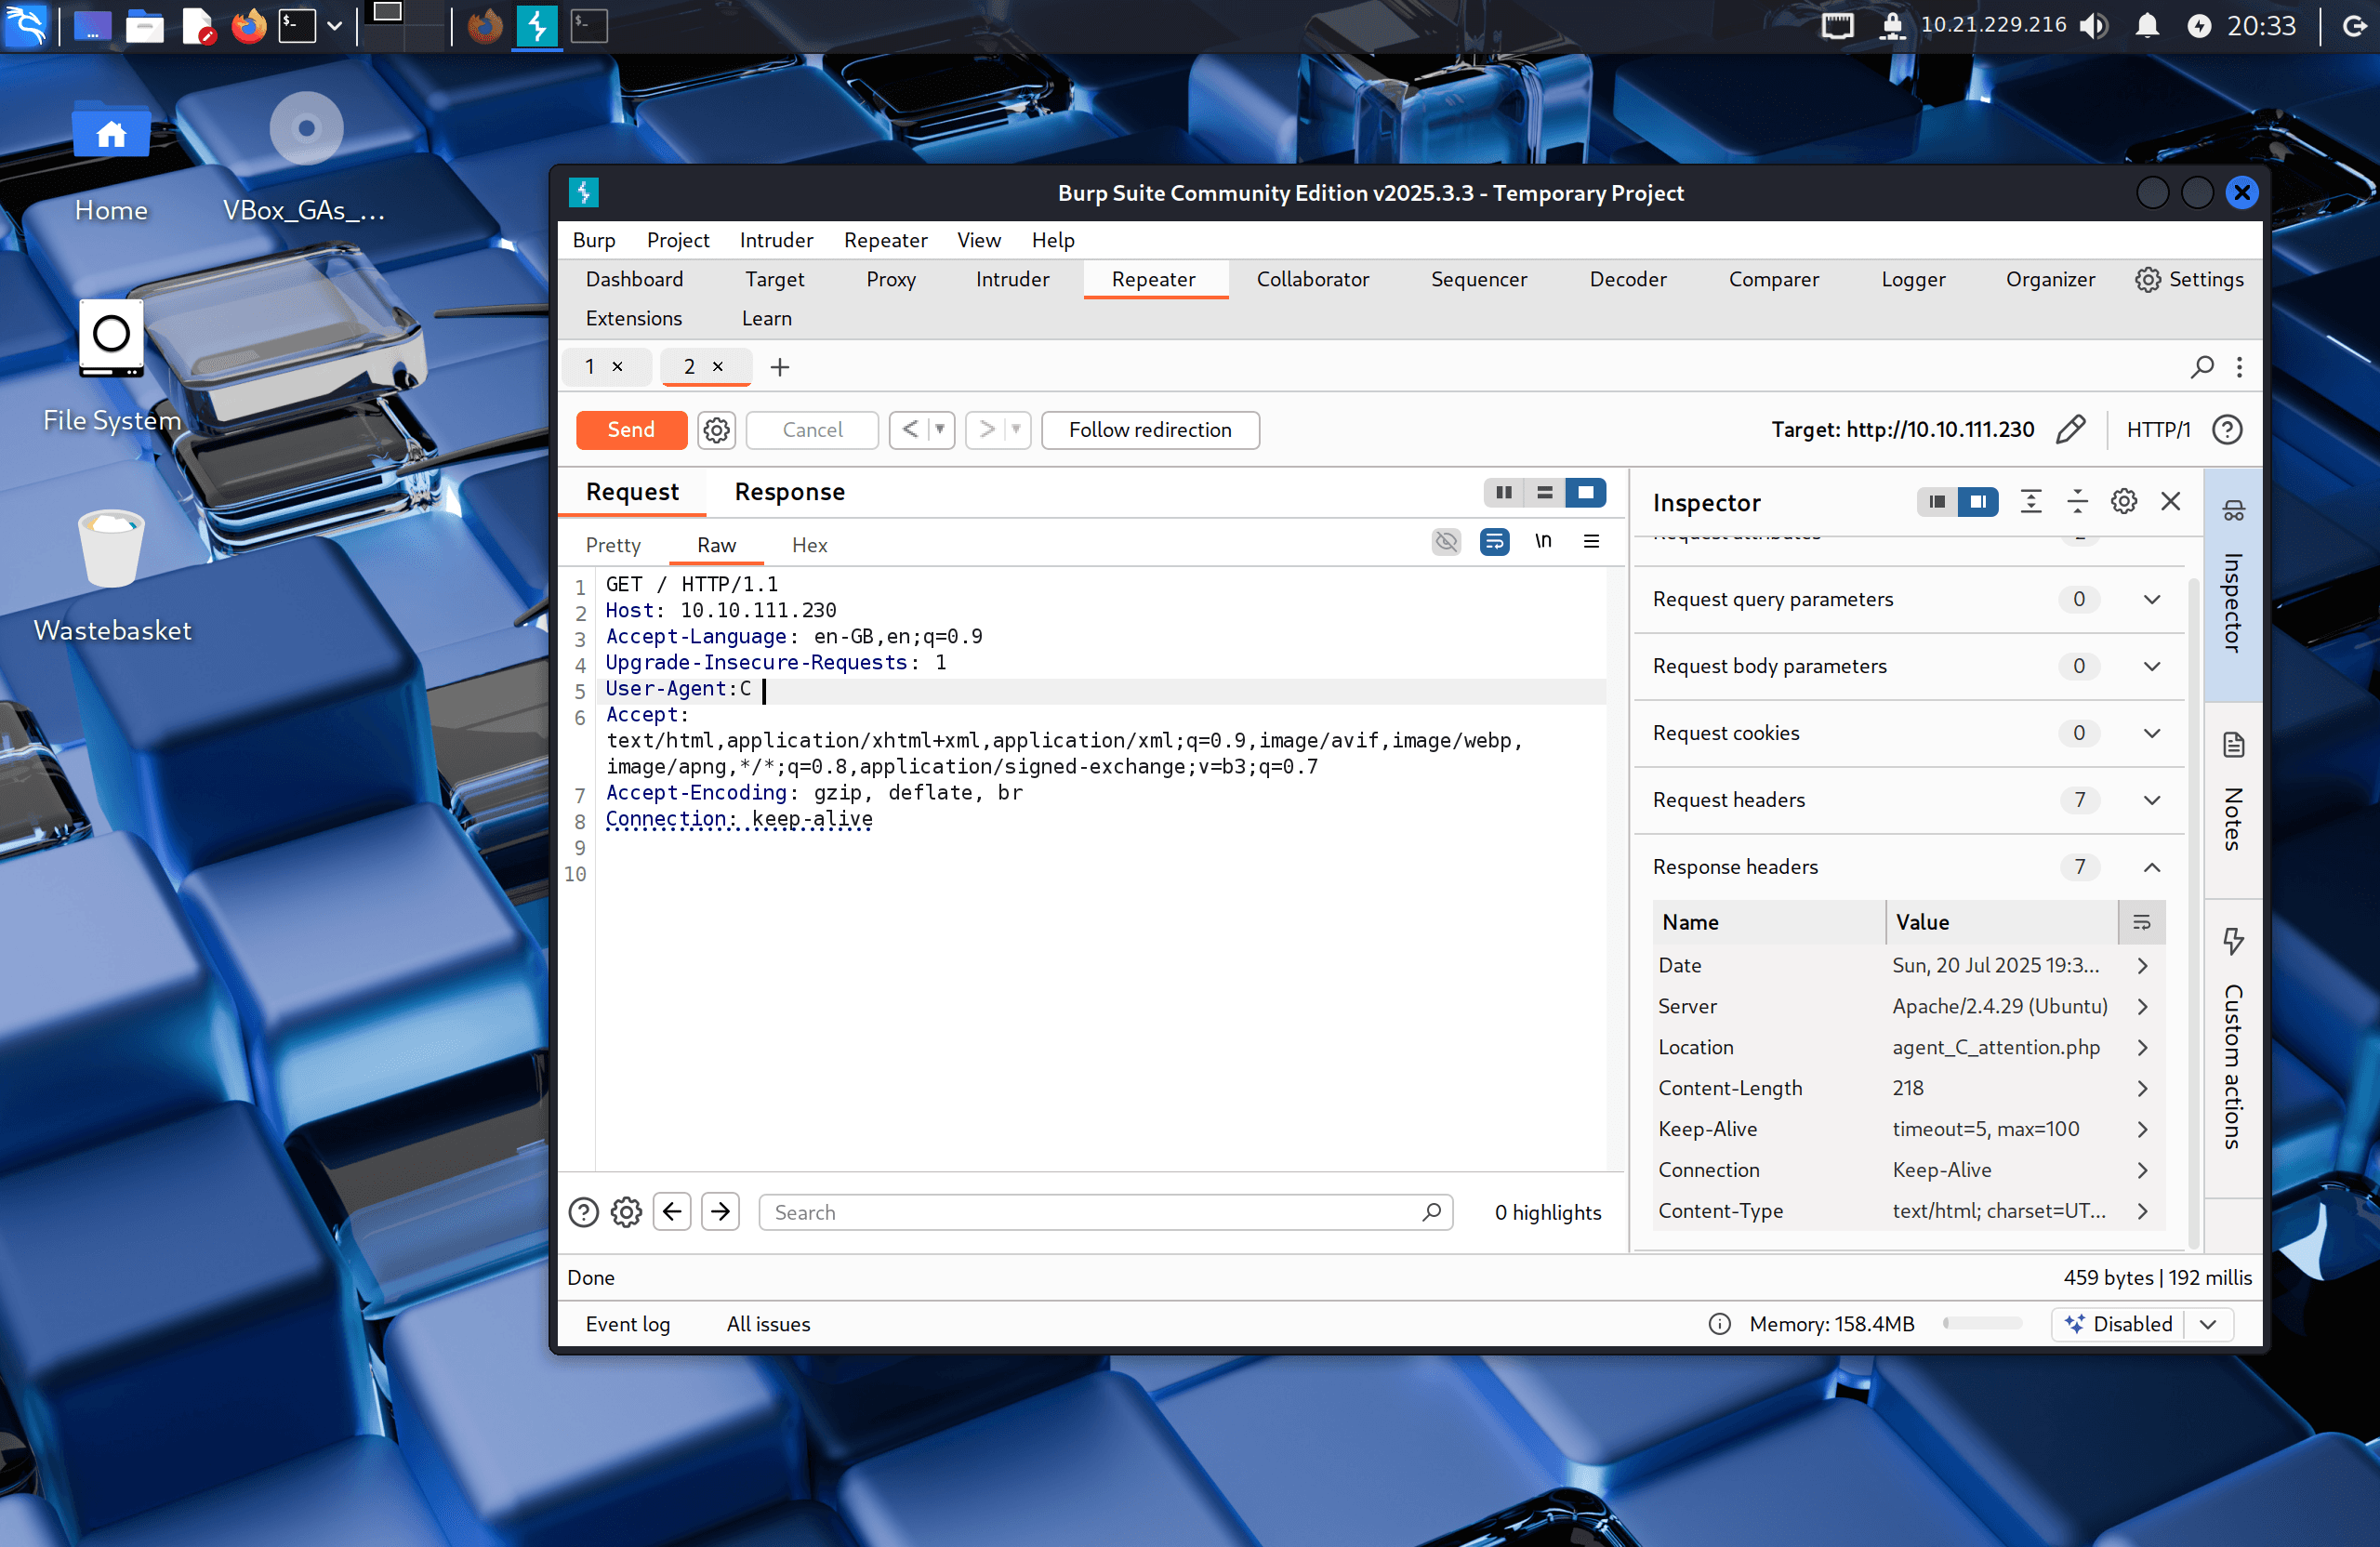The image size is (2380, 1547).
Task: Open AI Disabled dropdown arrow
Action: [2208, 1324]
